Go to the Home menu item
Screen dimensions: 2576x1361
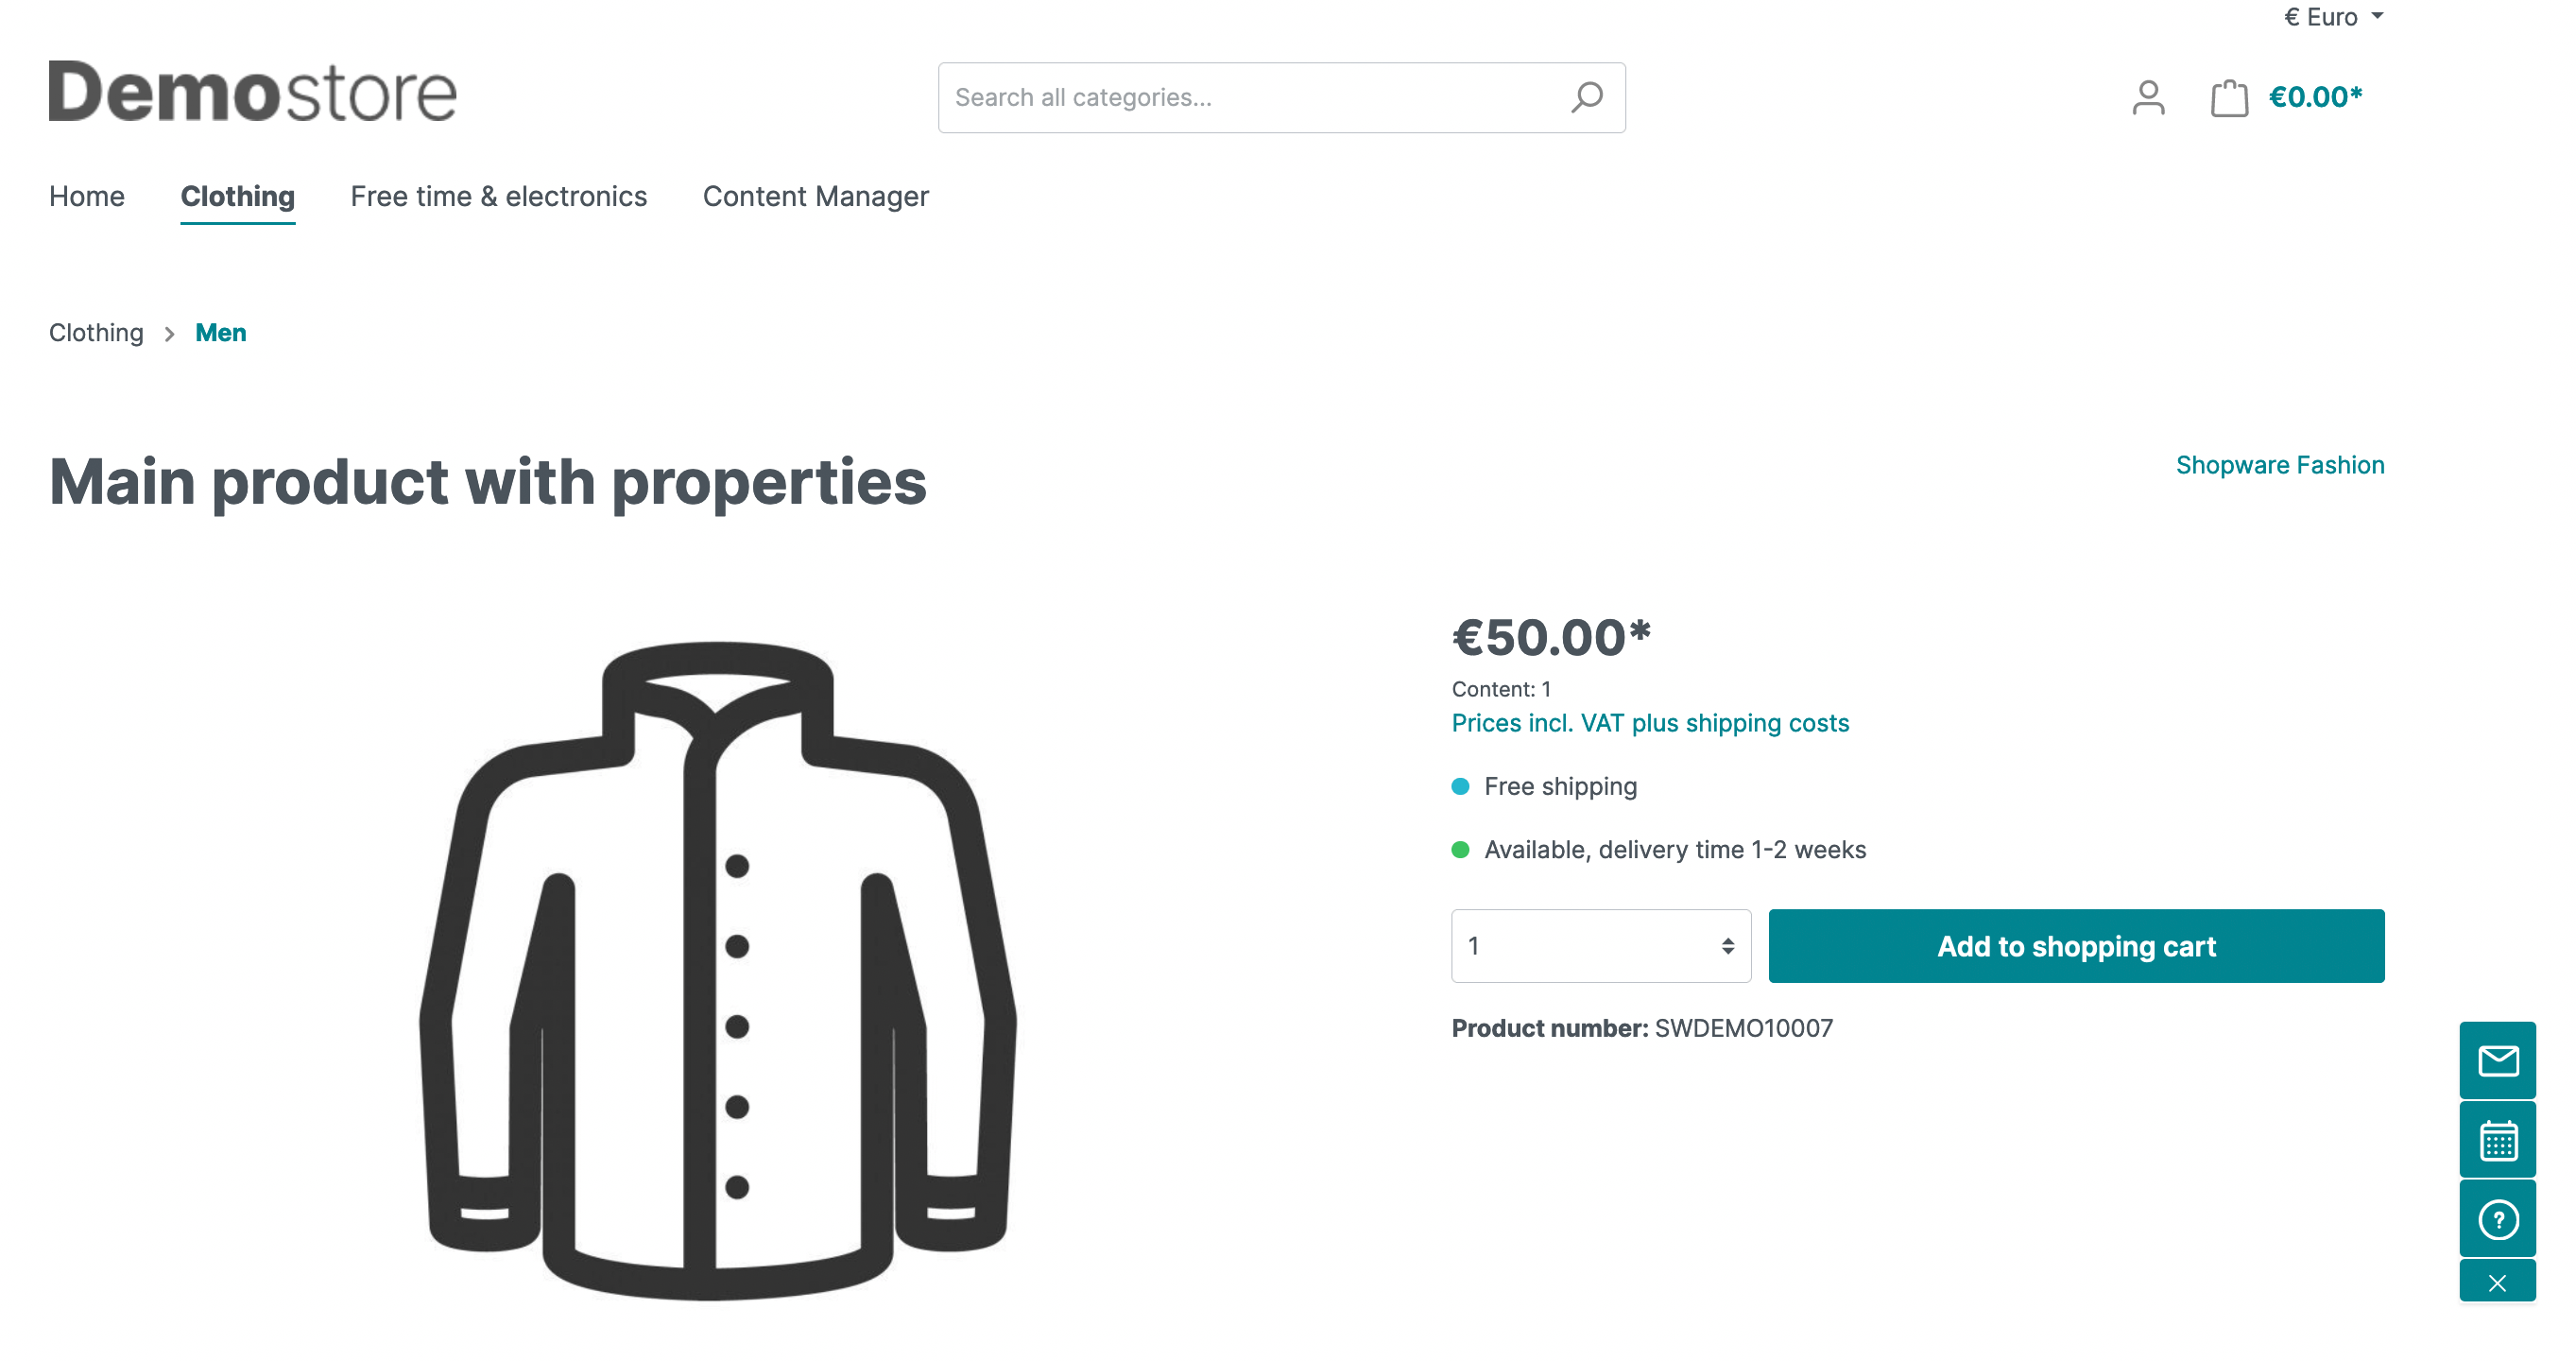87,196
